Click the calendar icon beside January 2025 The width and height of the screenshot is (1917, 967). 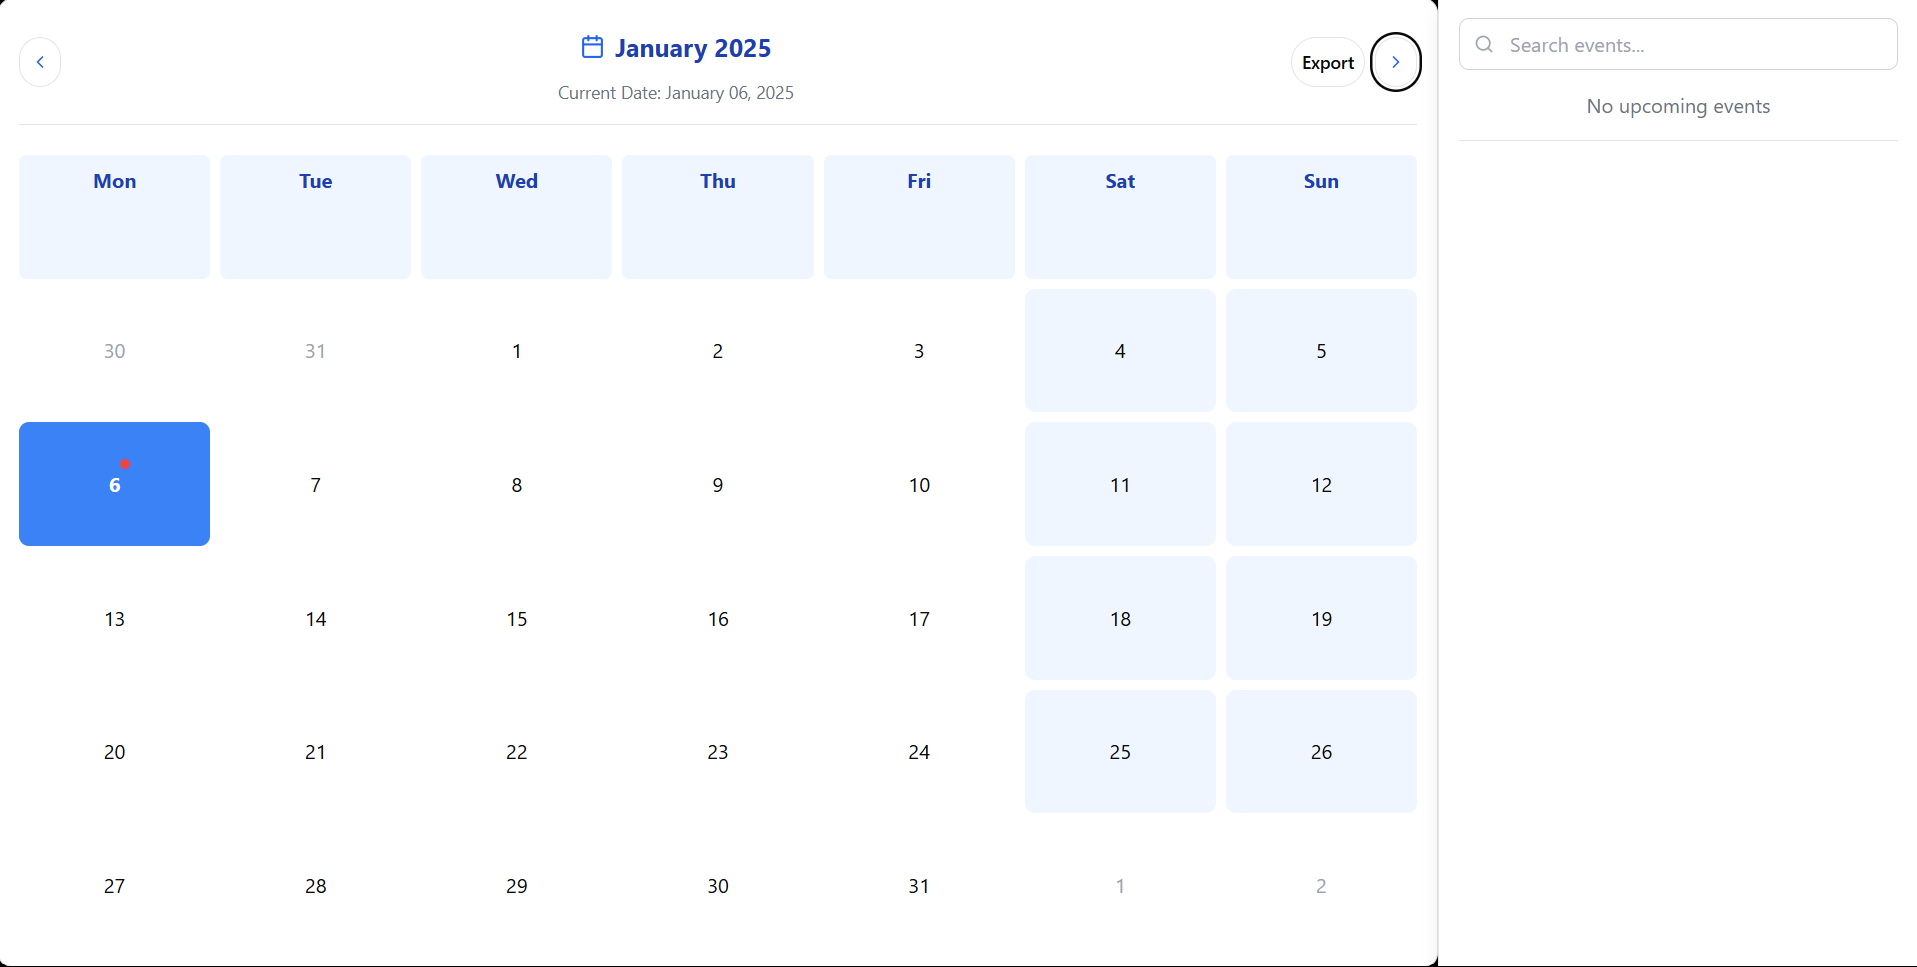pyautogui.click(x=592, y=47)
